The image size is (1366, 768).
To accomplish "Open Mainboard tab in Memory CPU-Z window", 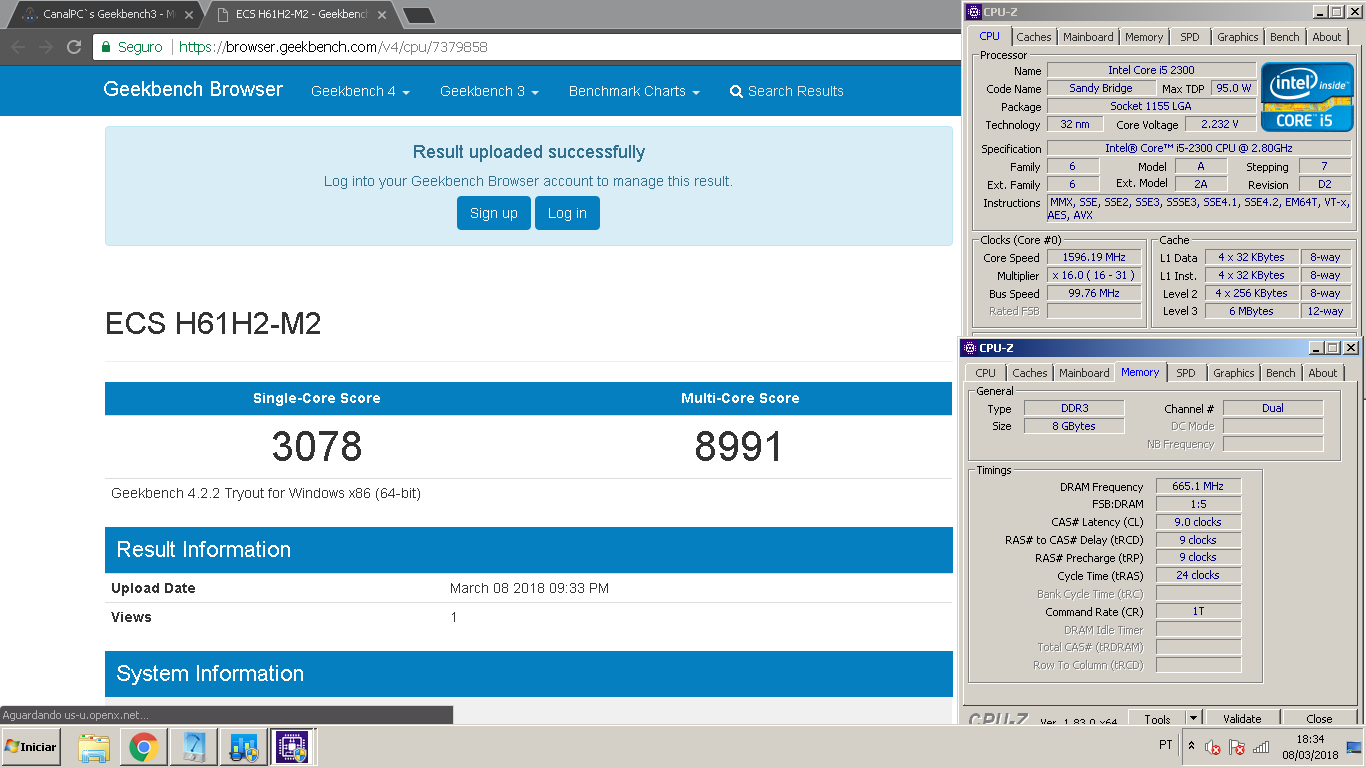I will (1084, 373).
